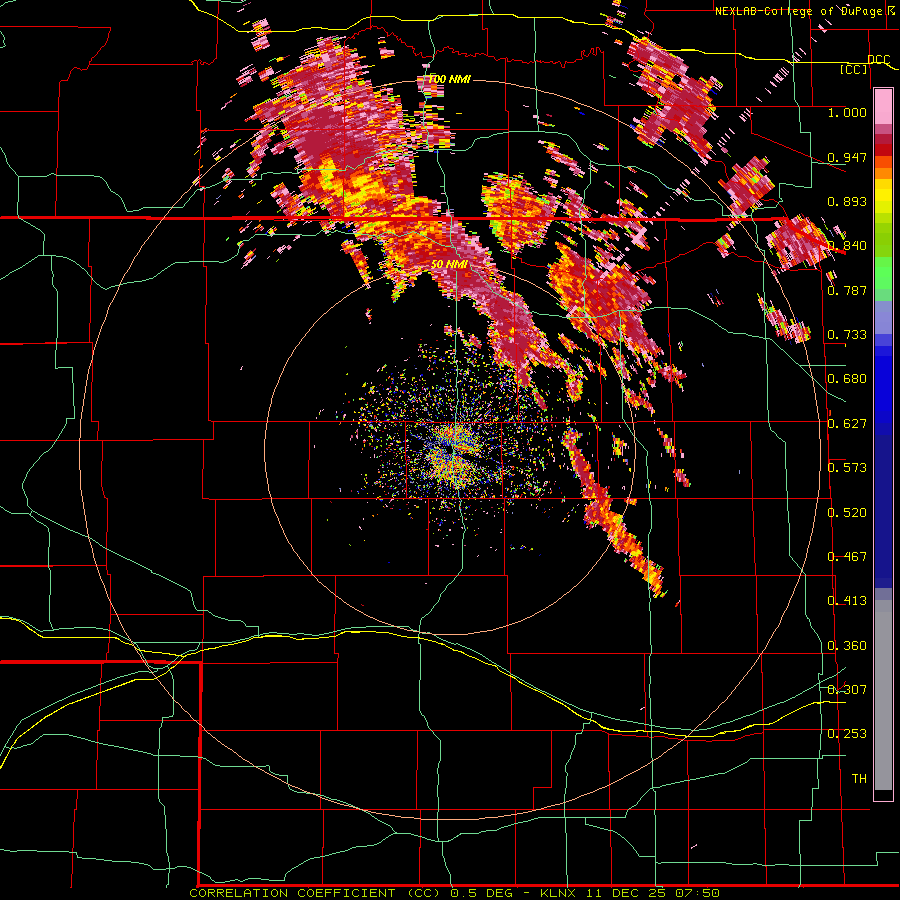Select the 0.467 legend value
The width and height of the screenshot is (900, 900).
click(847, 557)
